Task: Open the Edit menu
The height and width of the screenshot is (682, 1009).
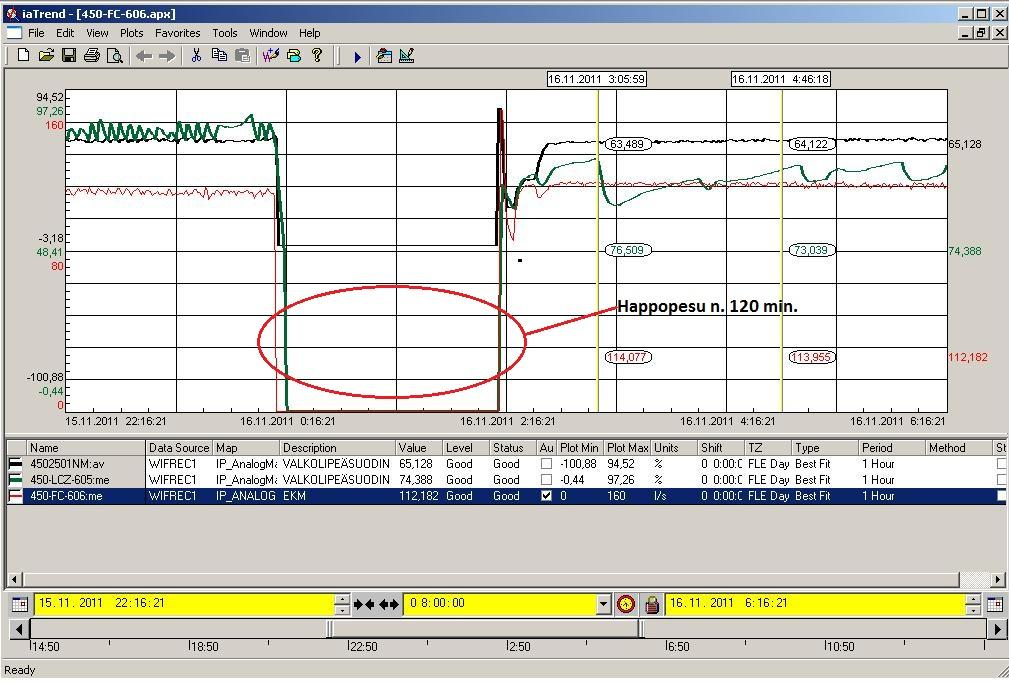Action: [65, 33]
